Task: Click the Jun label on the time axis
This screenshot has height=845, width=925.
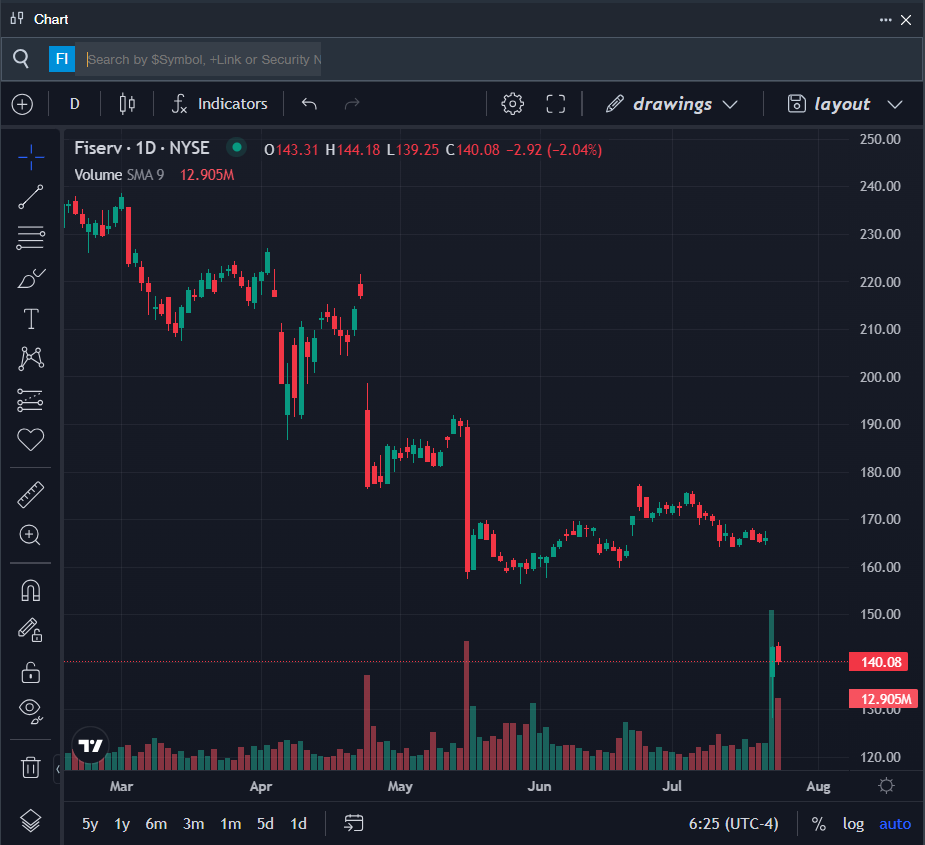Action: coord(539,787)
